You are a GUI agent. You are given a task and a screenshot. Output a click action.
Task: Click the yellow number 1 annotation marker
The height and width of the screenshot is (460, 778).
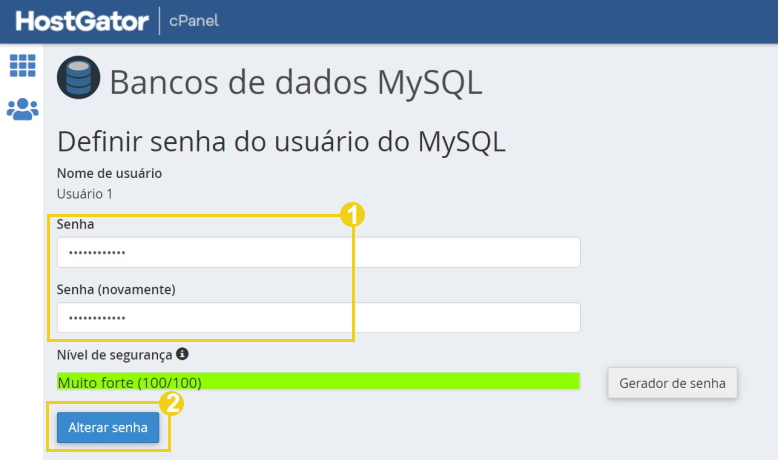(352, 214)
